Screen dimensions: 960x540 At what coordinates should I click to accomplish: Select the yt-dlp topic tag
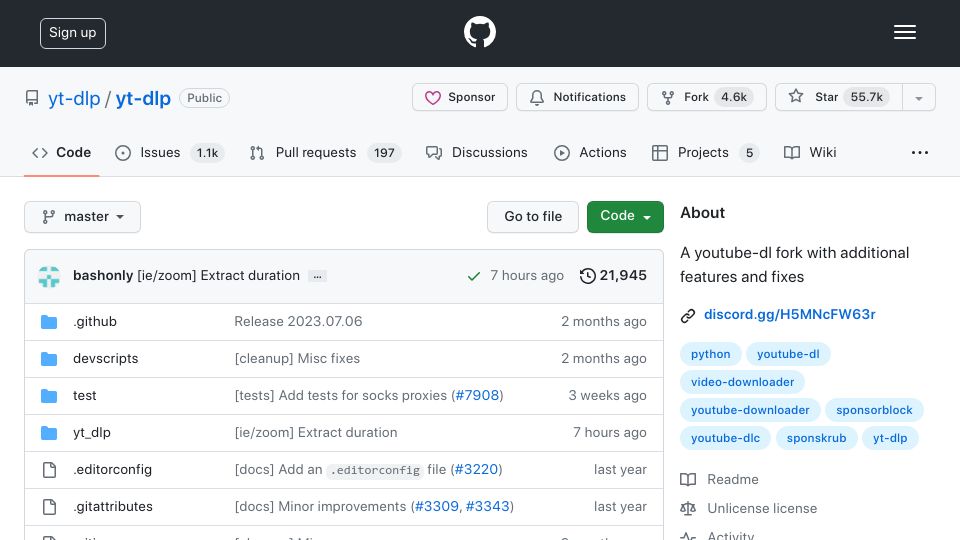coord(890,438)
